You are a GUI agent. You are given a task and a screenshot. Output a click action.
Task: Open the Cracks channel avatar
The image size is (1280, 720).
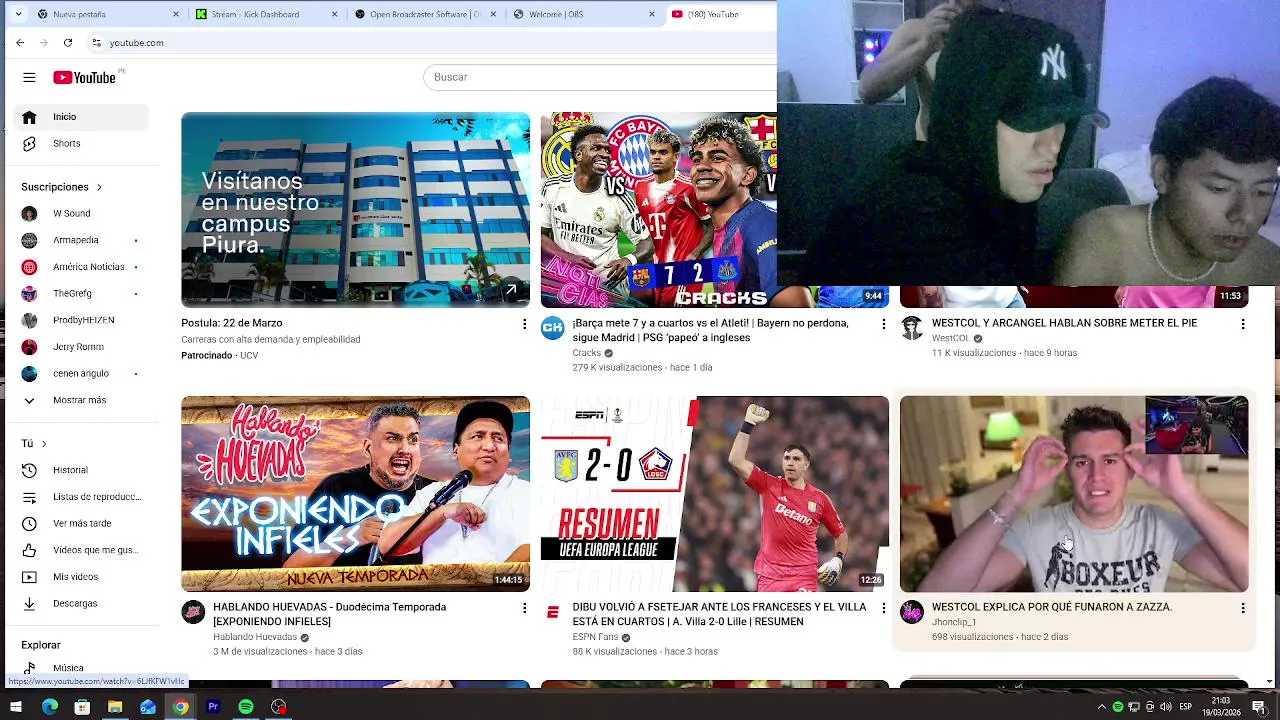[x=552, y=328]
